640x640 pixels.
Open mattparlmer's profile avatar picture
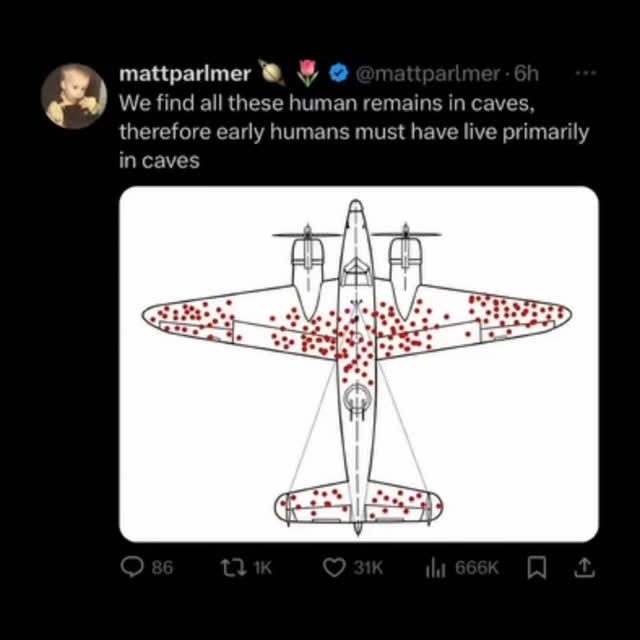pos(73,97)
